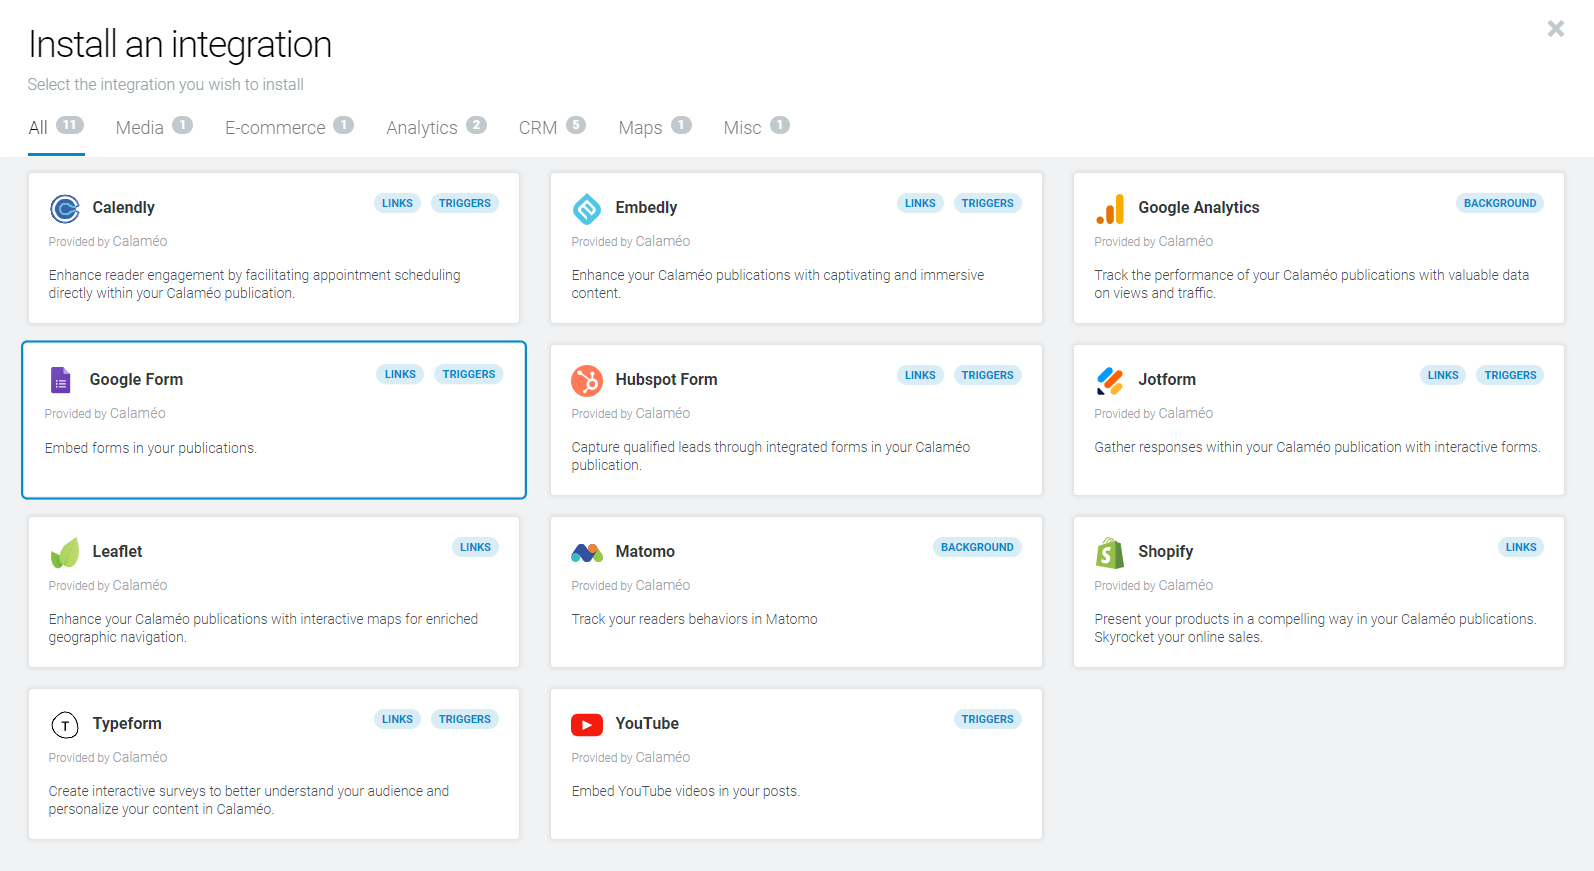Click 'Embed YouTube videos in your posts.'
Viewport: 1594px width, 871px height.
(x=686, y=791)
